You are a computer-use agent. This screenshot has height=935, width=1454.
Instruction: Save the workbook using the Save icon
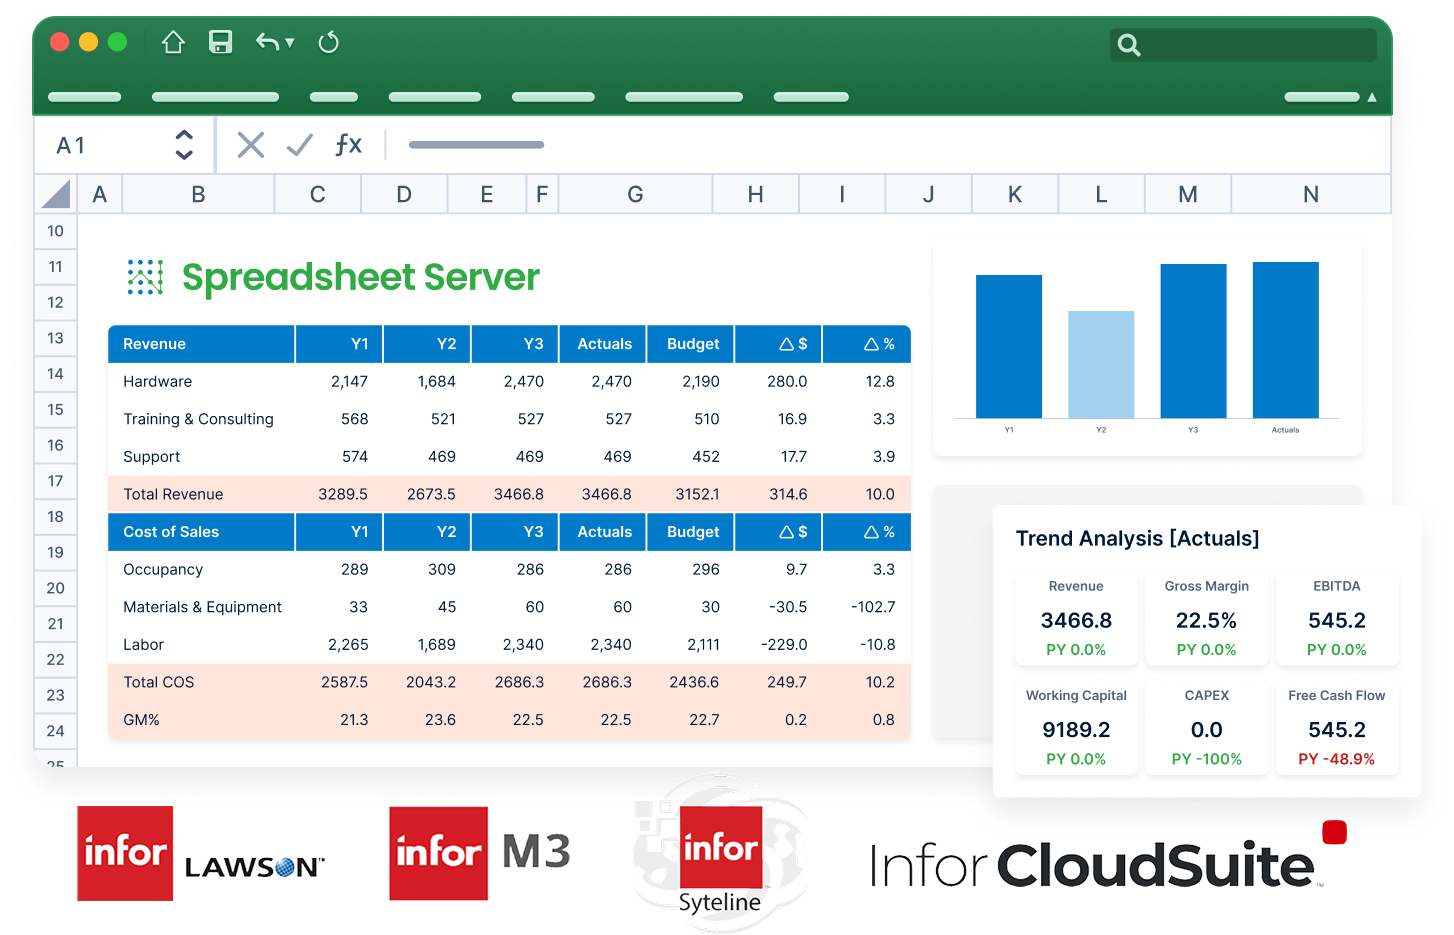[x=220, y=42]
